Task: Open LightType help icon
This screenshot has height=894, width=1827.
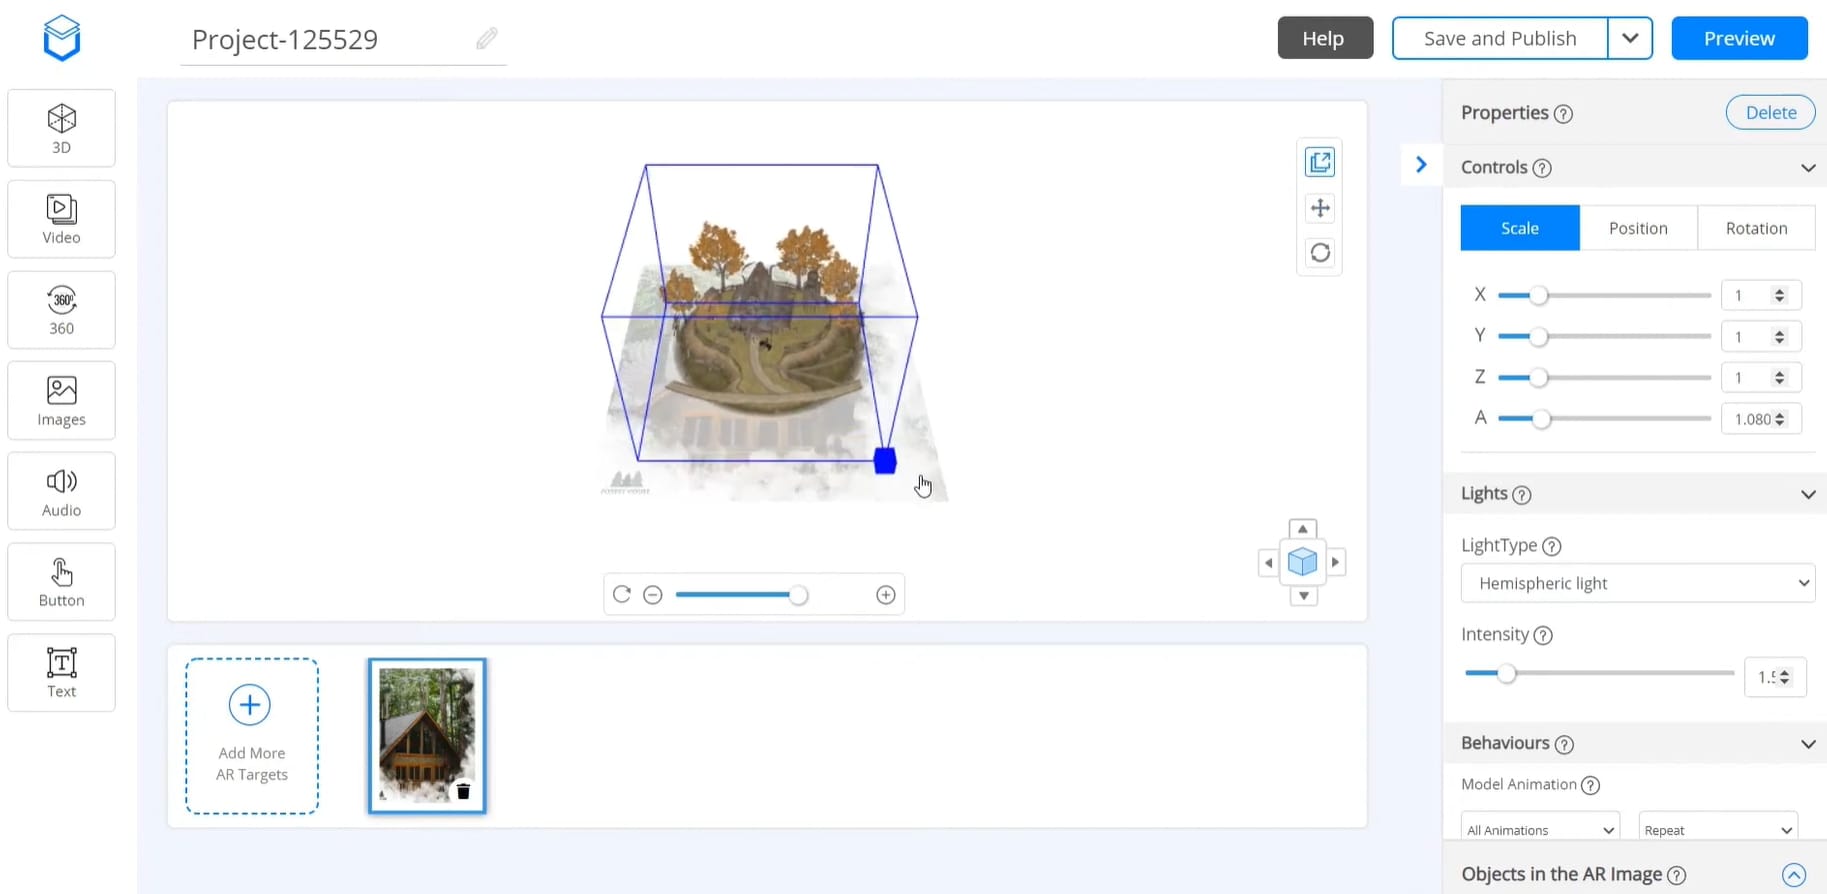Action: [1552, 546]
